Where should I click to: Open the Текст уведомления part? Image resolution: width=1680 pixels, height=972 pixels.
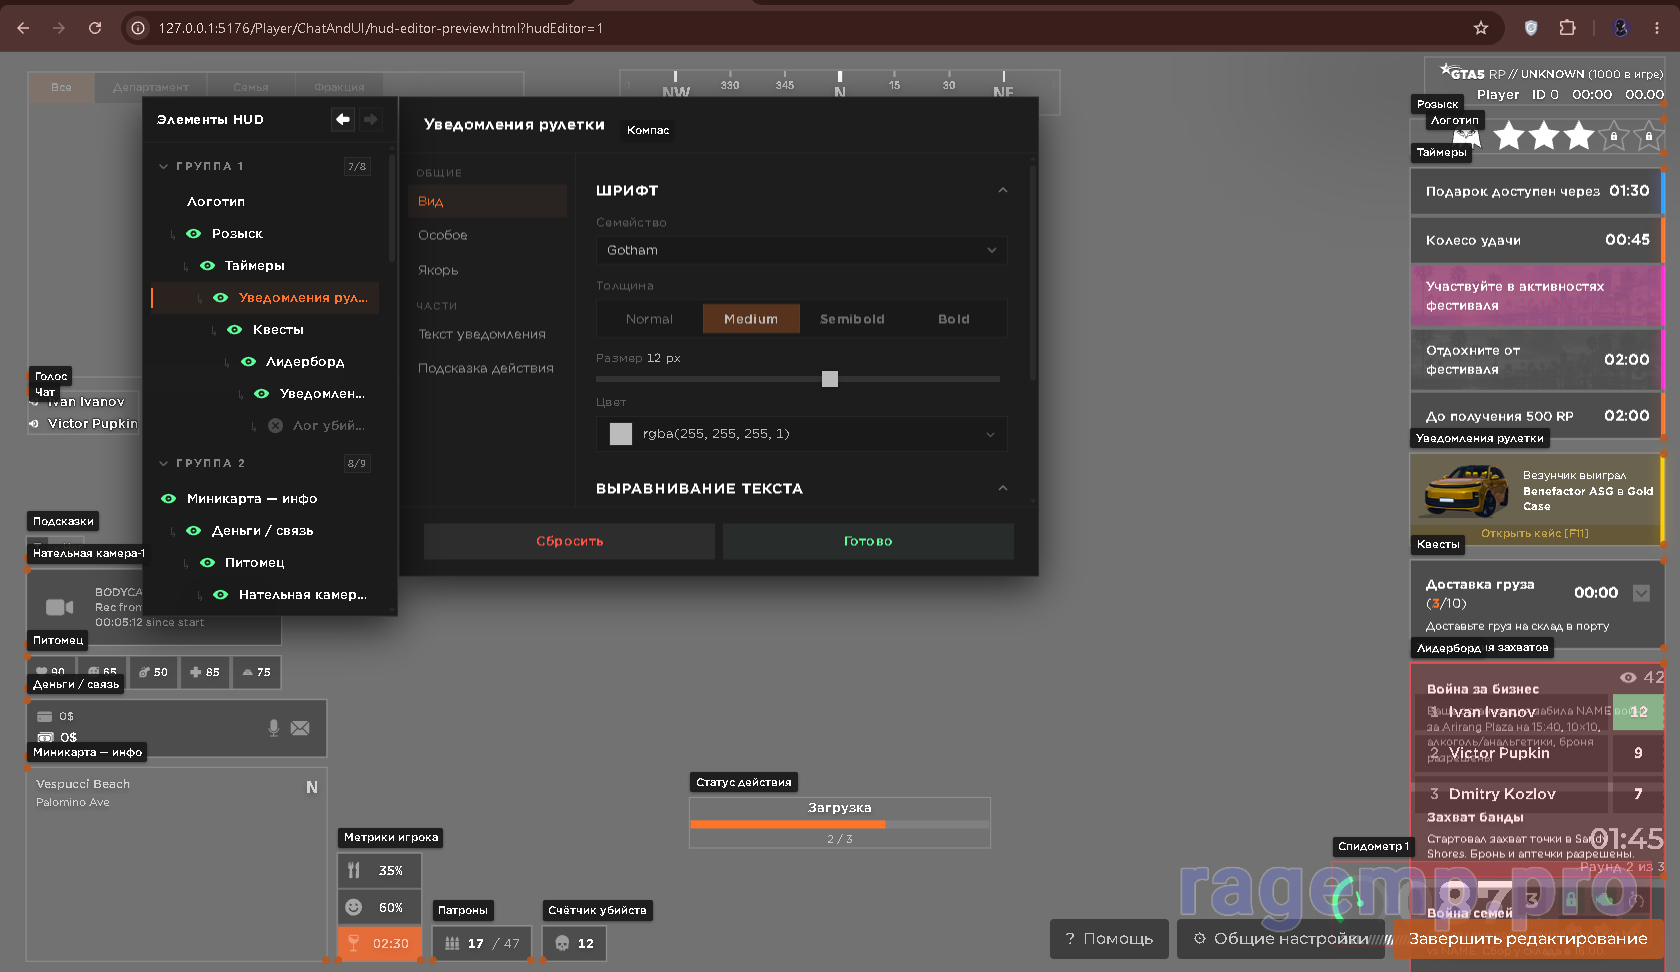(482, 334)
